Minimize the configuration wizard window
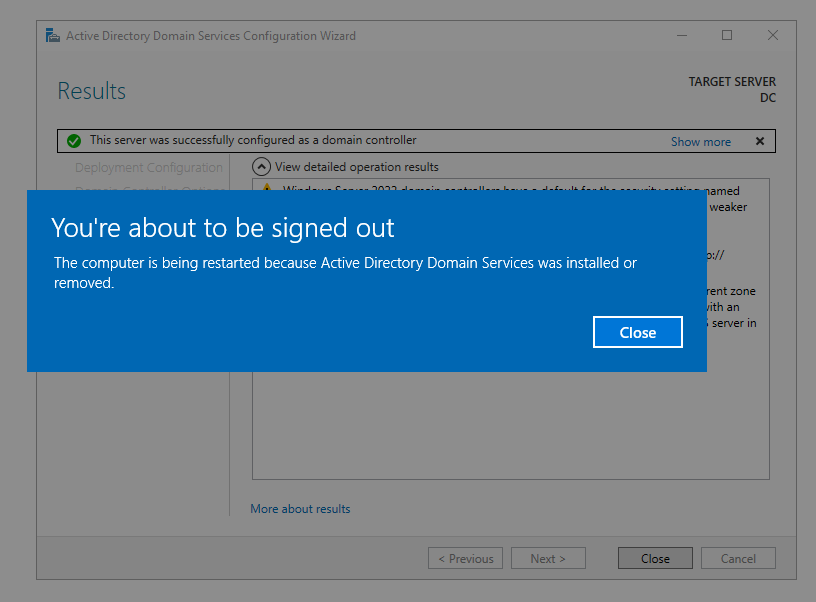This screenshot has width=816, height=602. (681, 36)
